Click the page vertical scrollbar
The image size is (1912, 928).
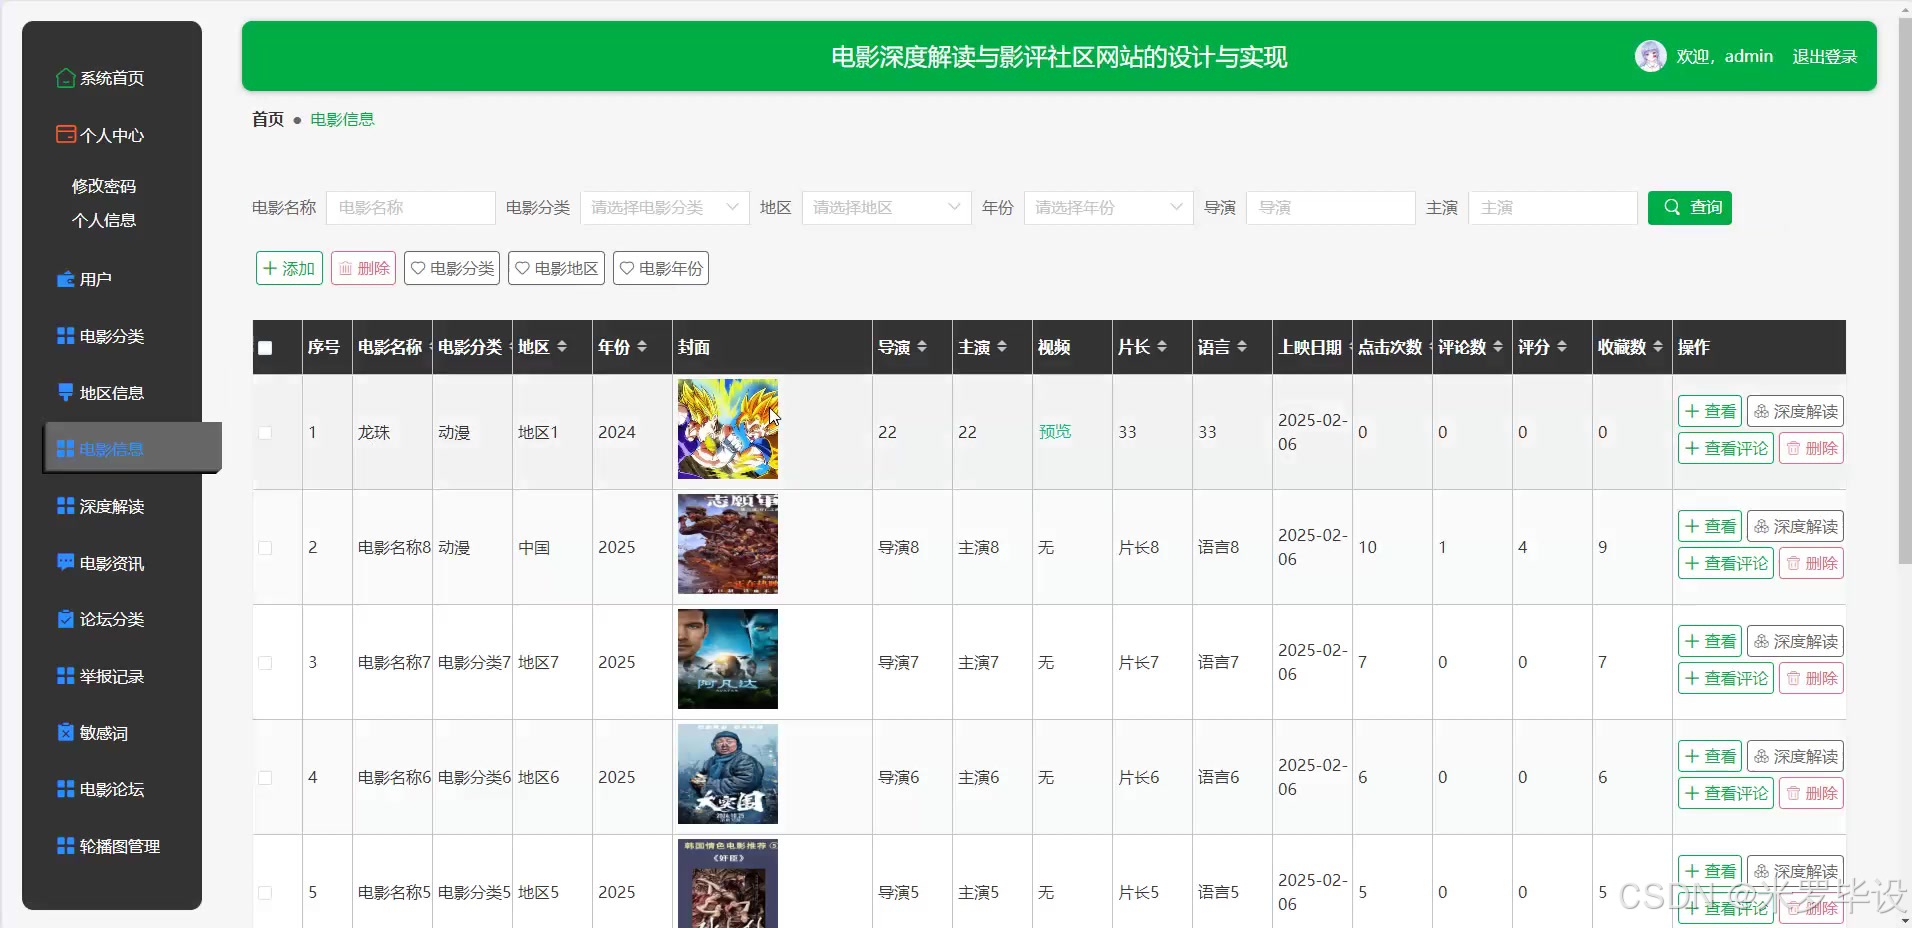[1904, 290]
